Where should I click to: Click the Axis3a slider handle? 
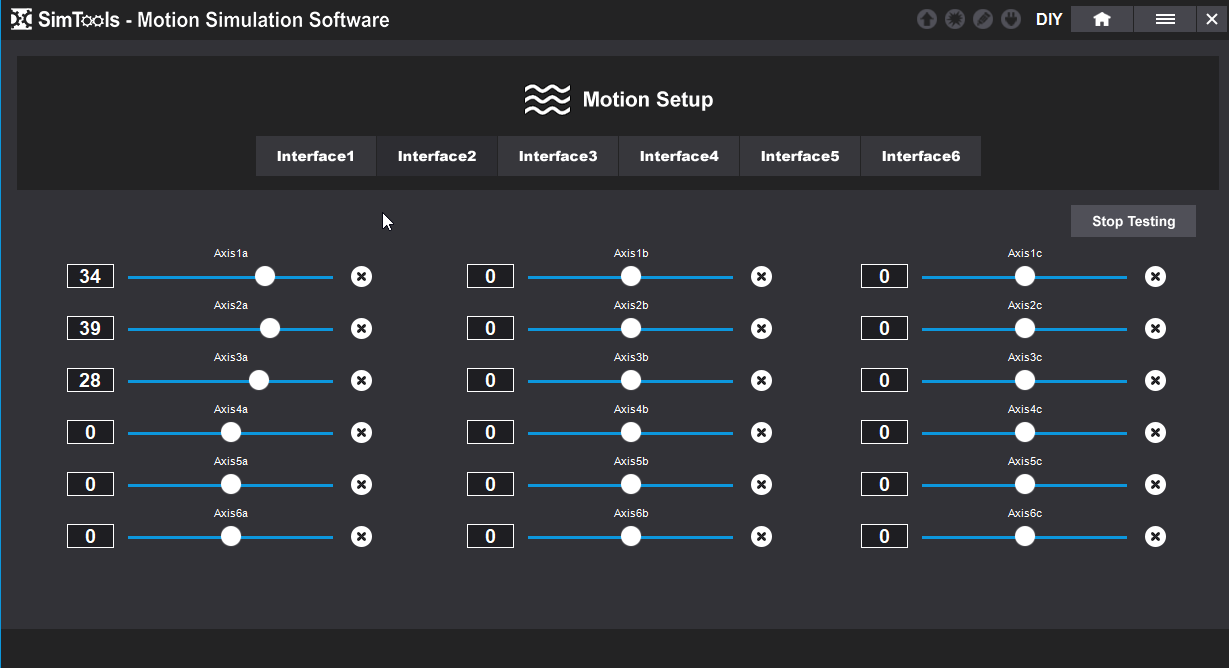point(259,380)
